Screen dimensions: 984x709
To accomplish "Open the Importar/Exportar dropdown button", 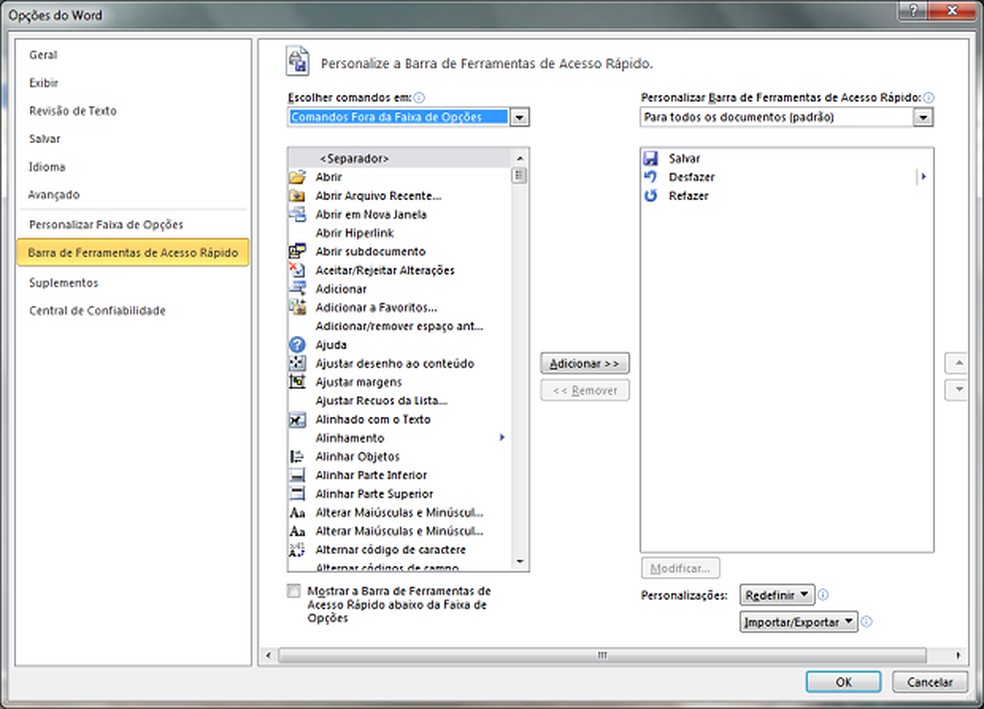I will (799, 622).
